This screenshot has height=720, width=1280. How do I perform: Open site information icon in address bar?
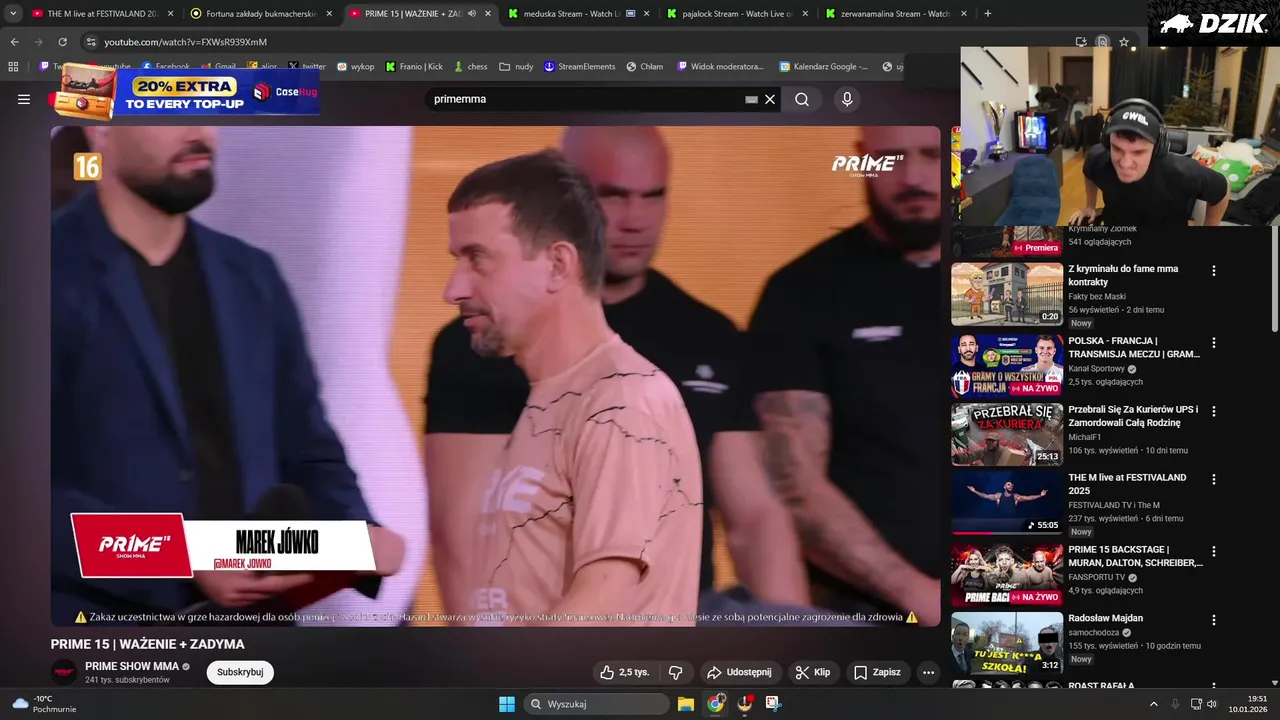click(x=91, y=42)
